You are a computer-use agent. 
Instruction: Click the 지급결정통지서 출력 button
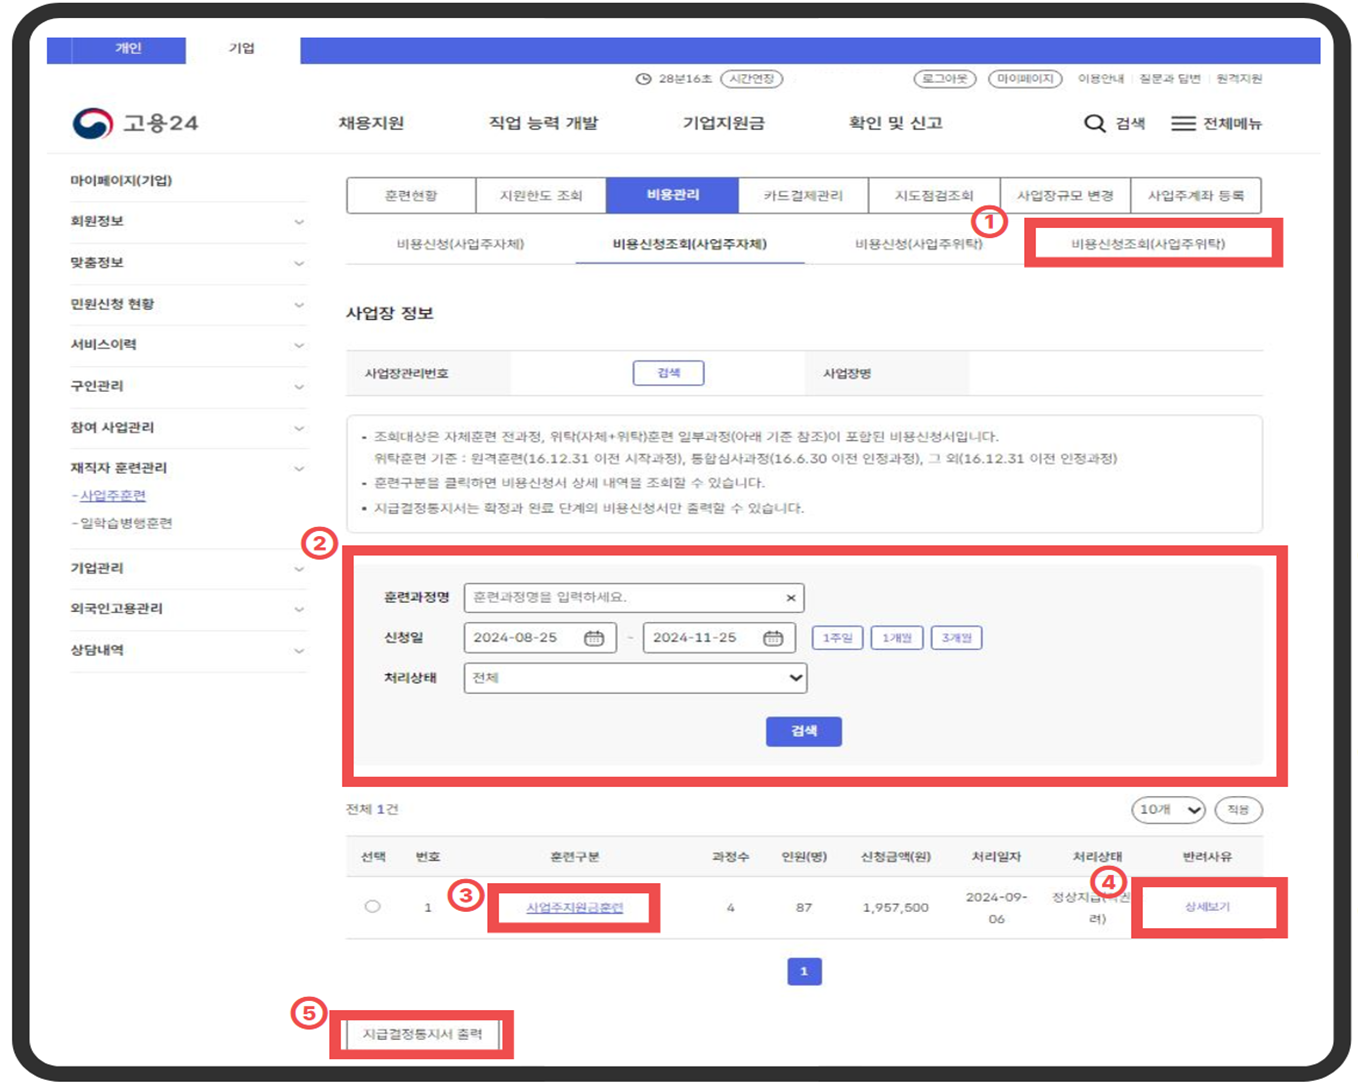(422, 1034)
